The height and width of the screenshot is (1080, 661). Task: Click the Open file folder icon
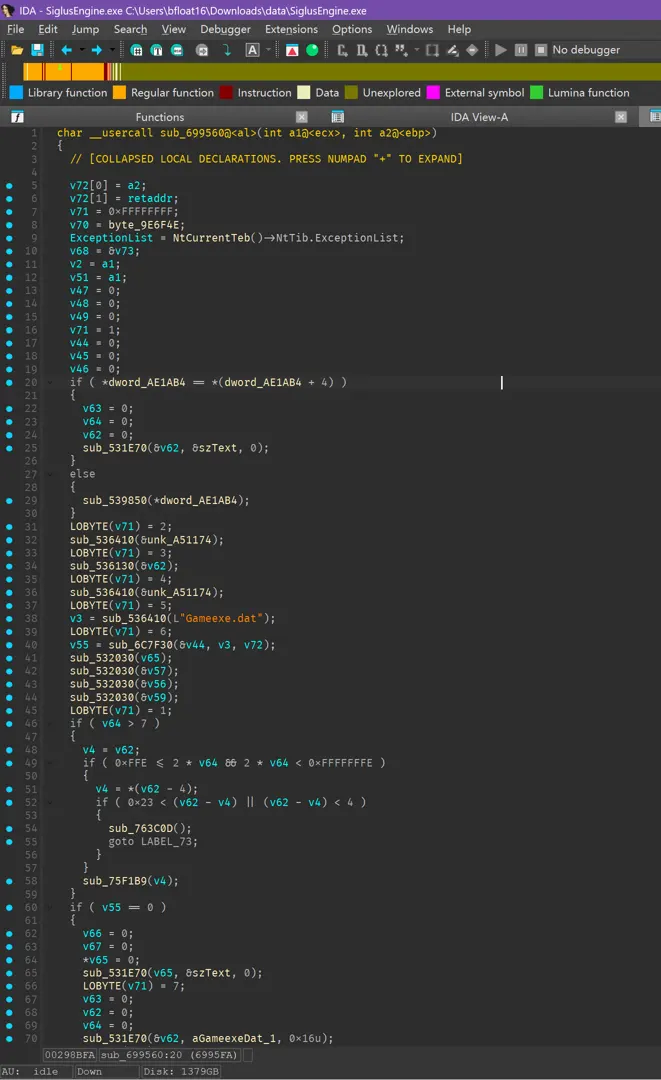click(x=17, y=50)
